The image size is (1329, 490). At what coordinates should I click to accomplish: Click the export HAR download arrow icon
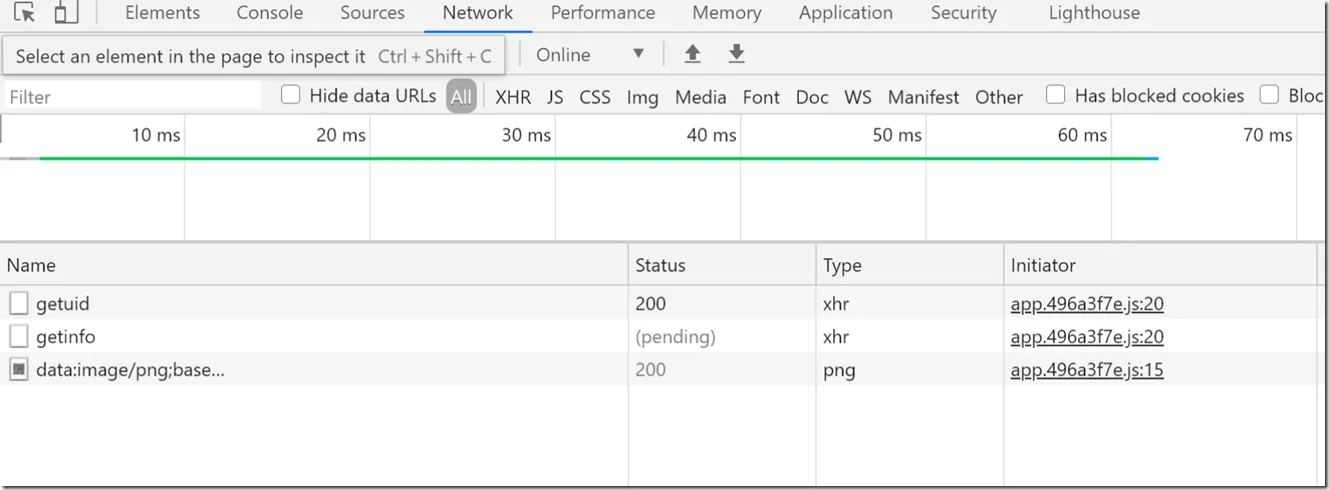pos(737,54)
